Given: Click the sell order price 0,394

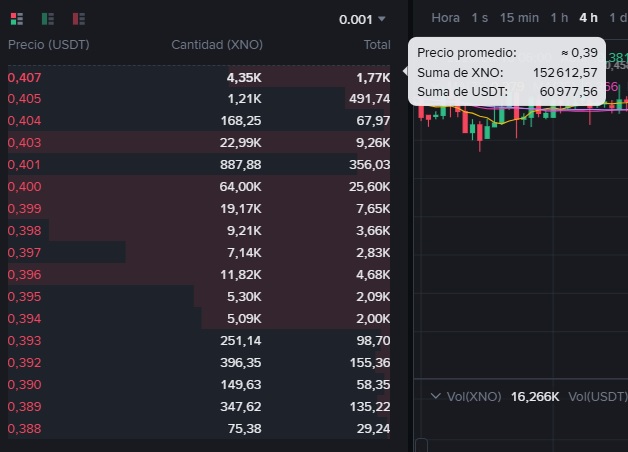Looking at the screenshot, I should [x=24, y=319].
